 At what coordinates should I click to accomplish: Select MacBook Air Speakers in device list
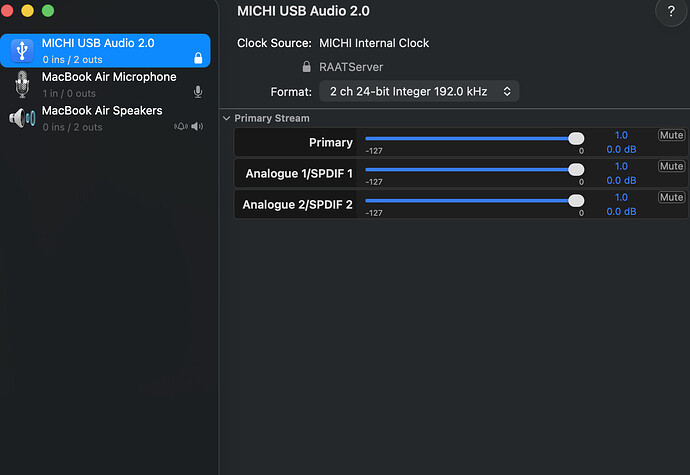pos(106,118)
